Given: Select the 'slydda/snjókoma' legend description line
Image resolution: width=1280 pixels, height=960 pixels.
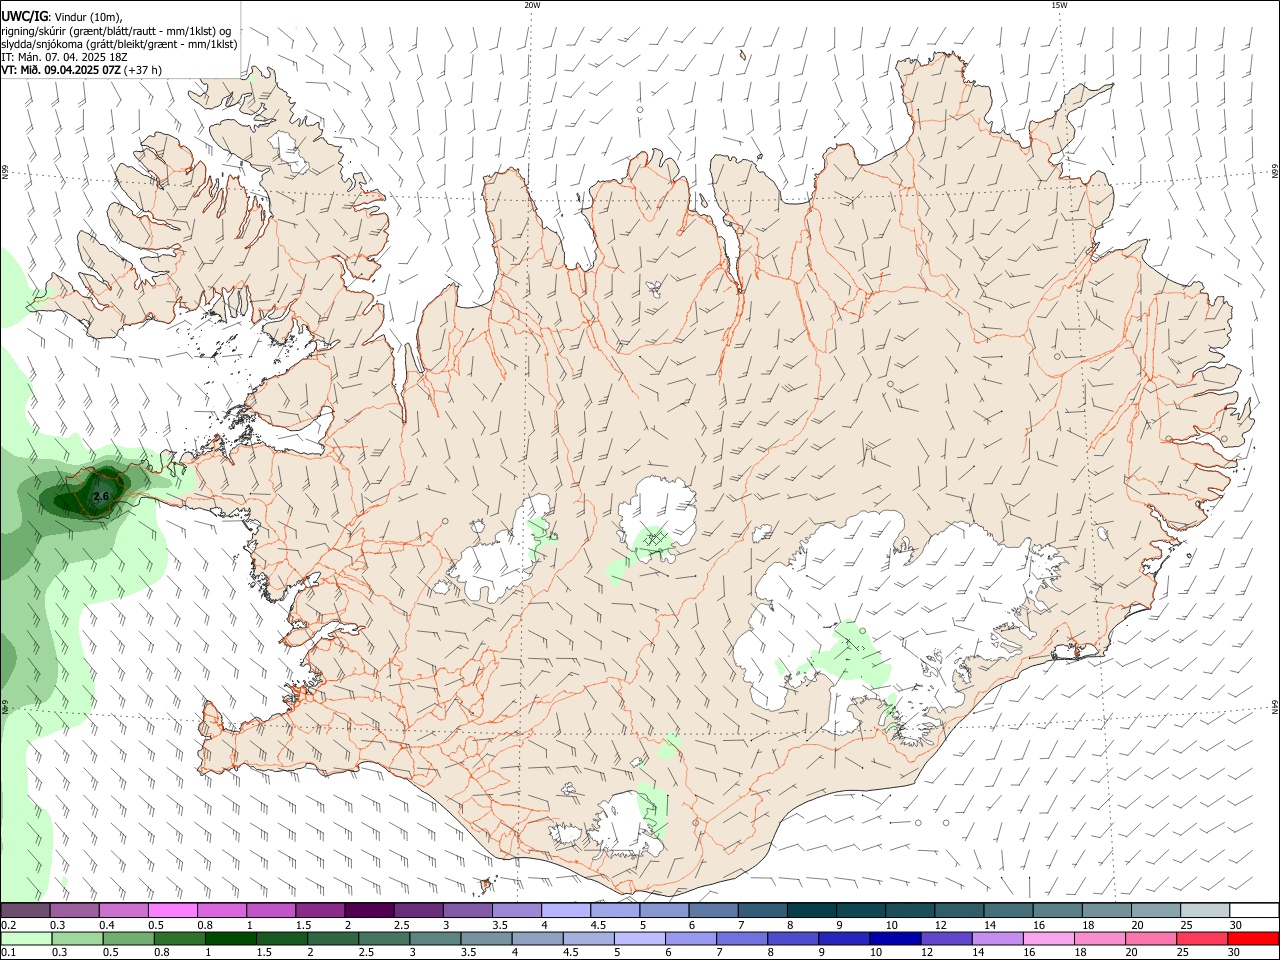Looking at the screenshot, I should (x=119, y=44).
